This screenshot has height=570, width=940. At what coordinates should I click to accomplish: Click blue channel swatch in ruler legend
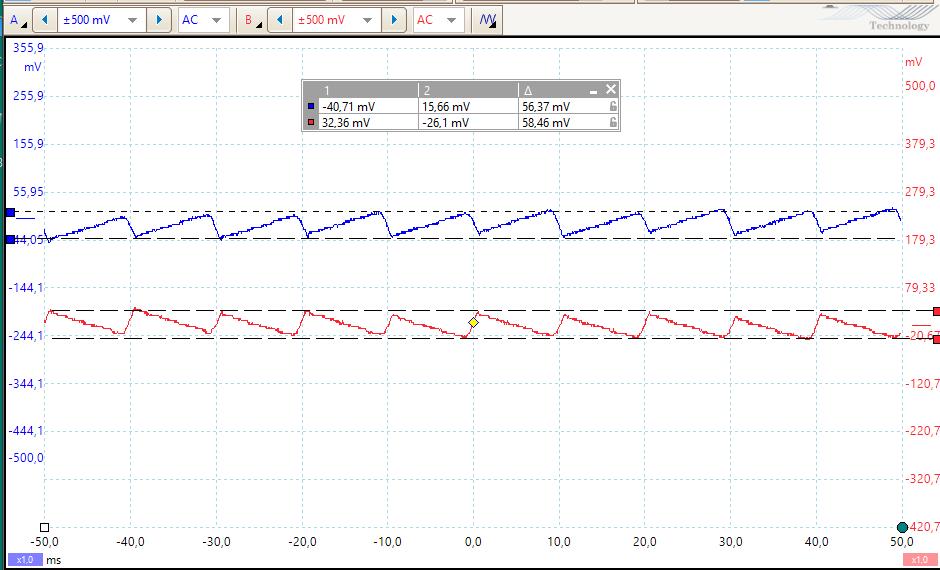click(x=311, y=107)
